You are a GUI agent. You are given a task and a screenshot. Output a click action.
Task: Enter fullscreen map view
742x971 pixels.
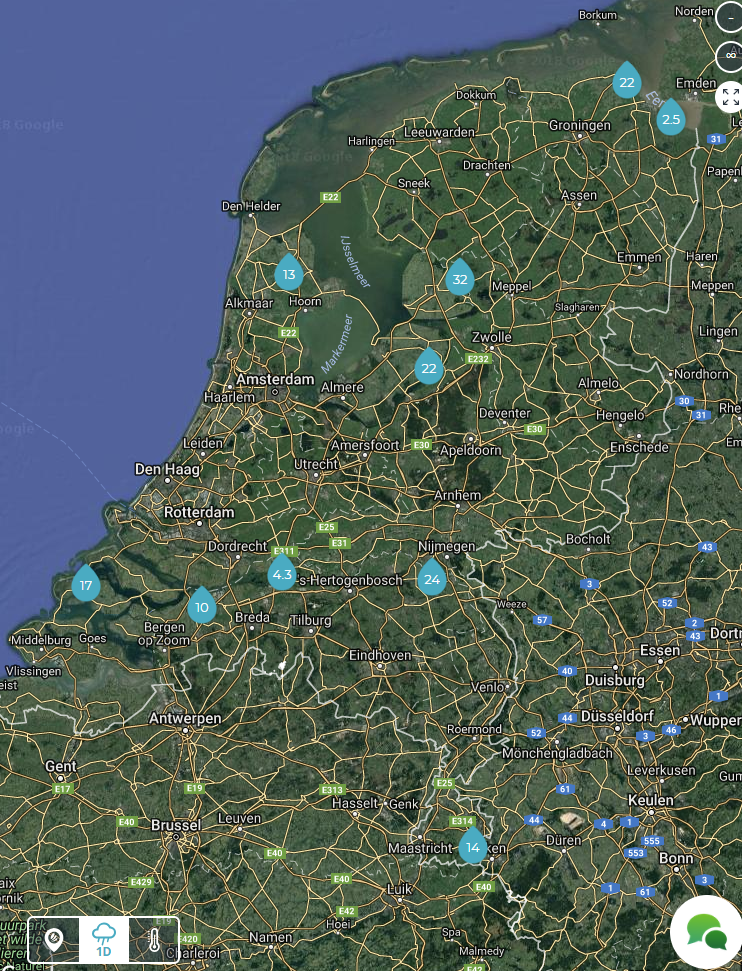click(730, 97)
